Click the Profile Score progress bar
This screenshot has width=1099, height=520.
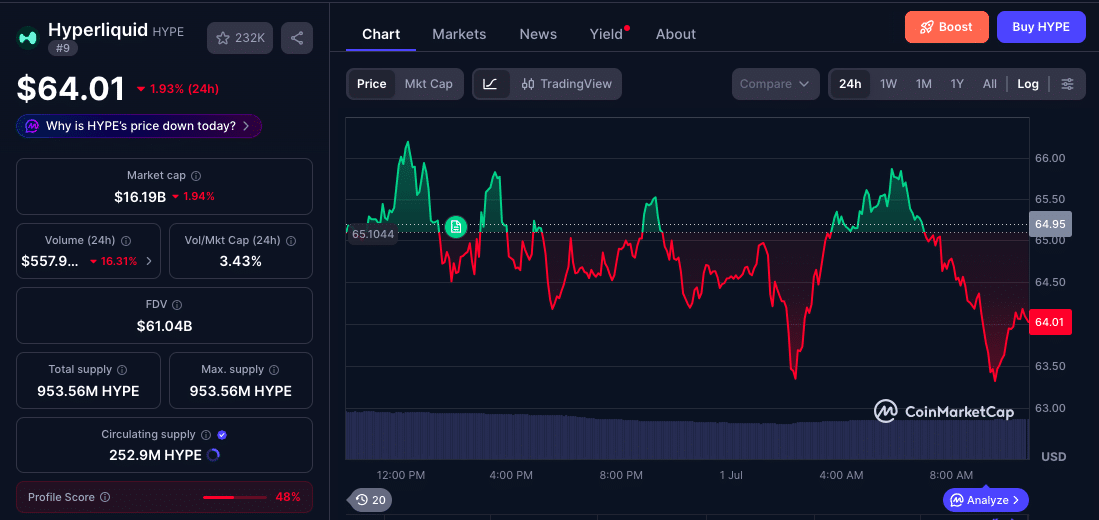point(235,498)
